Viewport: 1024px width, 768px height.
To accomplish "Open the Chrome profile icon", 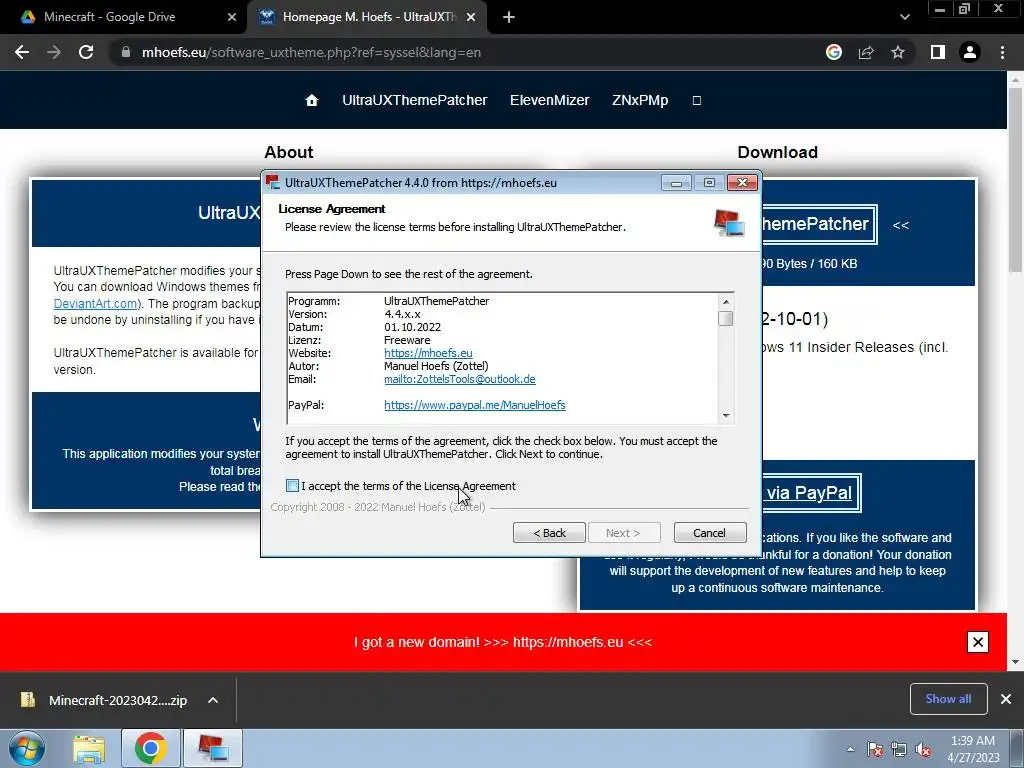I will [x=970, y=52].
